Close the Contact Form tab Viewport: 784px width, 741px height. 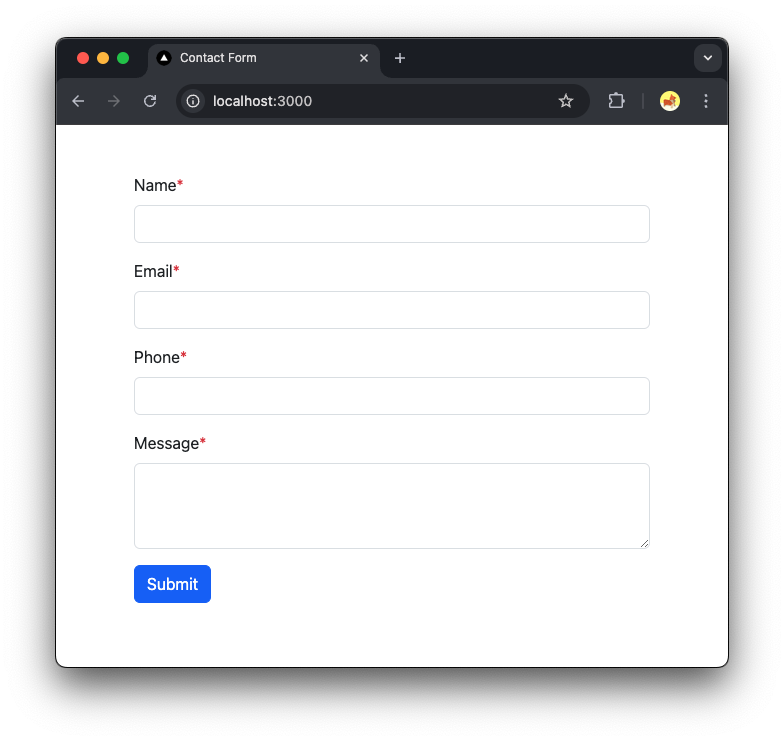(364, 58)
